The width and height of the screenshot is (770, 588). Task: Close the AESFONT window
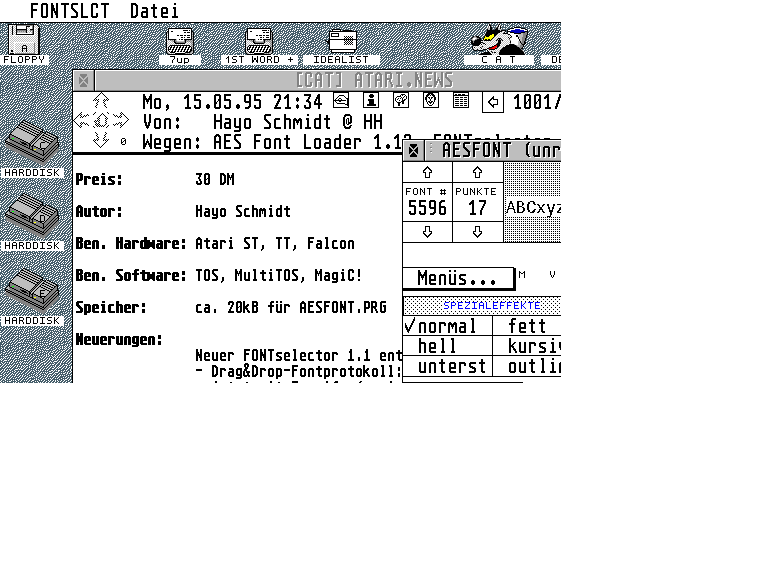[413, 151]
